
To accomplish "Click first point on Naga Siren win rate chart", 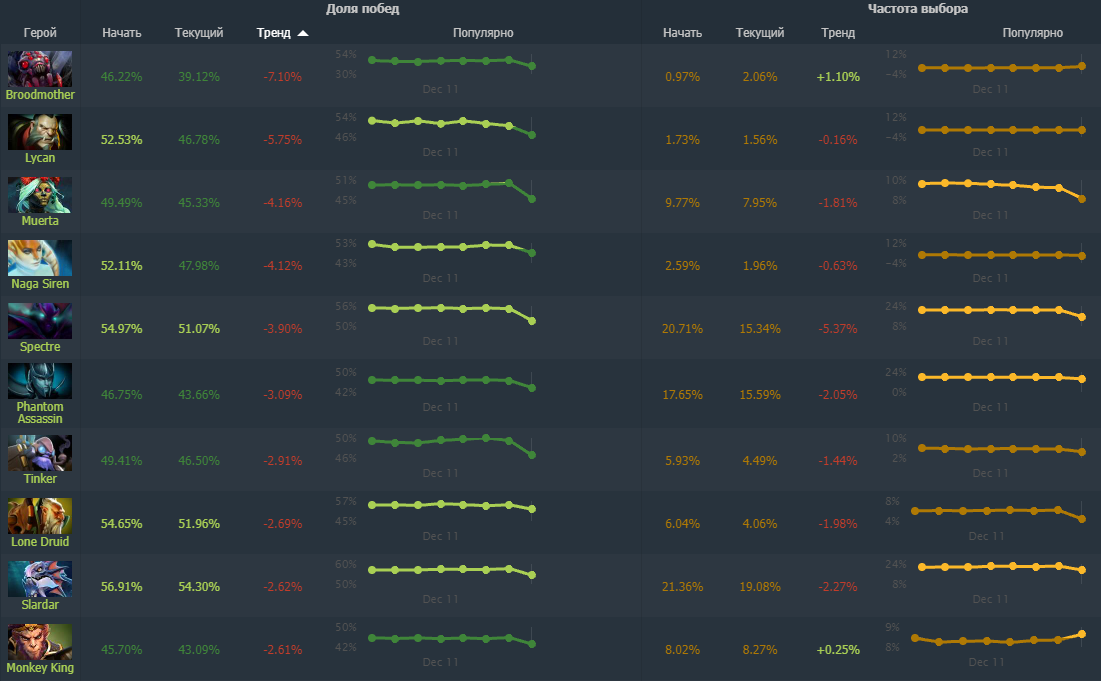I will [x=372, y=244].
